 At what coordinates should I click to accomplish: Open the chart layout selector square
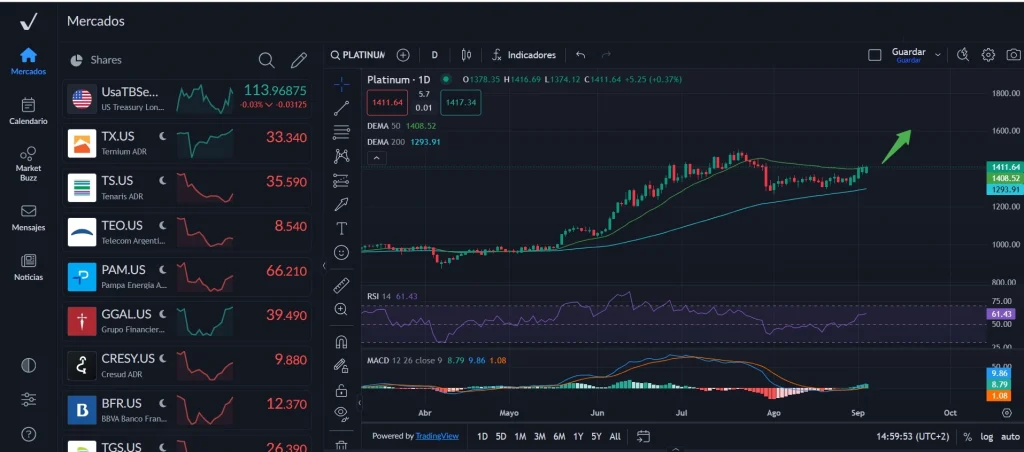pos(874,55)
